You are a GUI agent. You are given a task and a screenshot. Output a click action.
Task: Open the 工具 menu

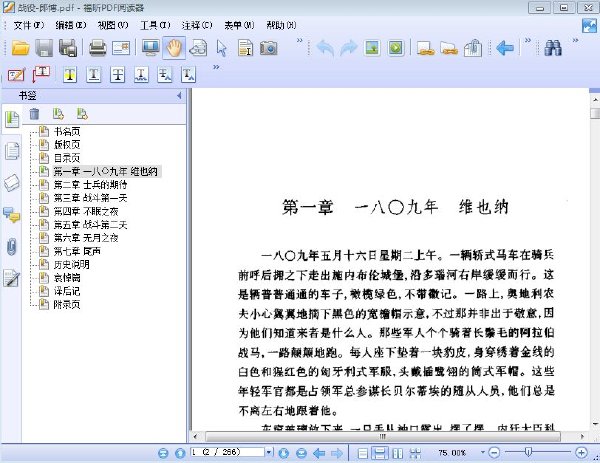tap(155, 25)
